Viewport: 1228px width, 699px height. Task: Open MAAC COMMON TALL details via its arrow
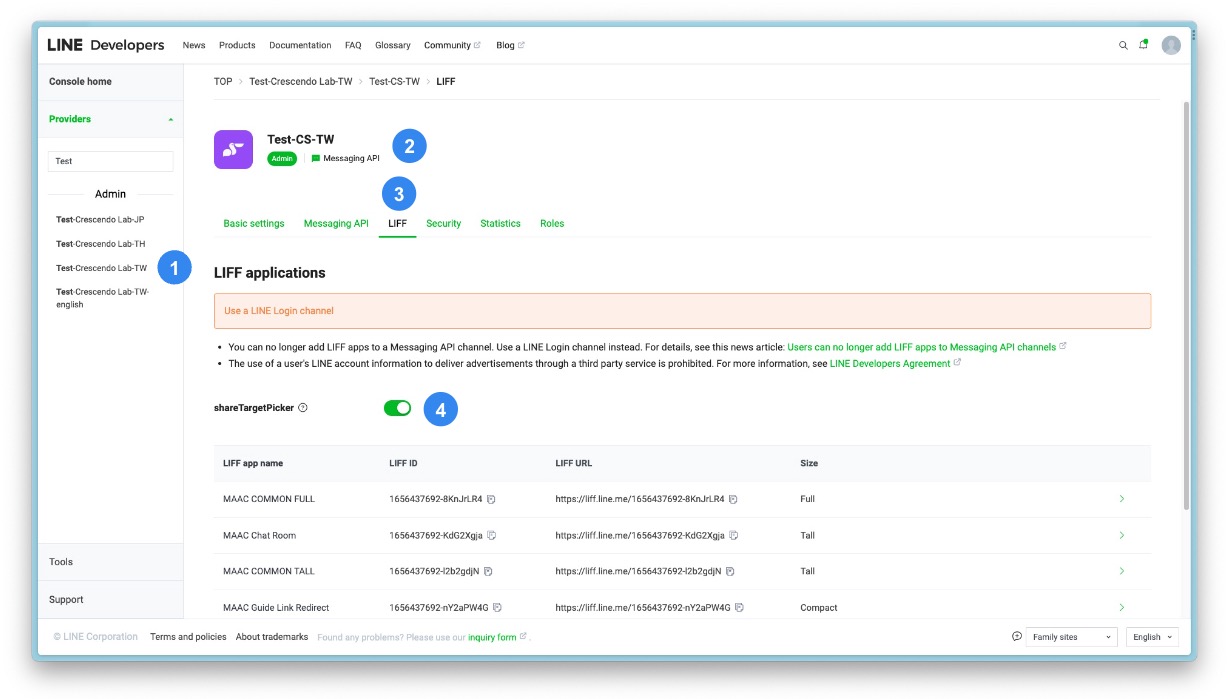(x=1122, y=572)
